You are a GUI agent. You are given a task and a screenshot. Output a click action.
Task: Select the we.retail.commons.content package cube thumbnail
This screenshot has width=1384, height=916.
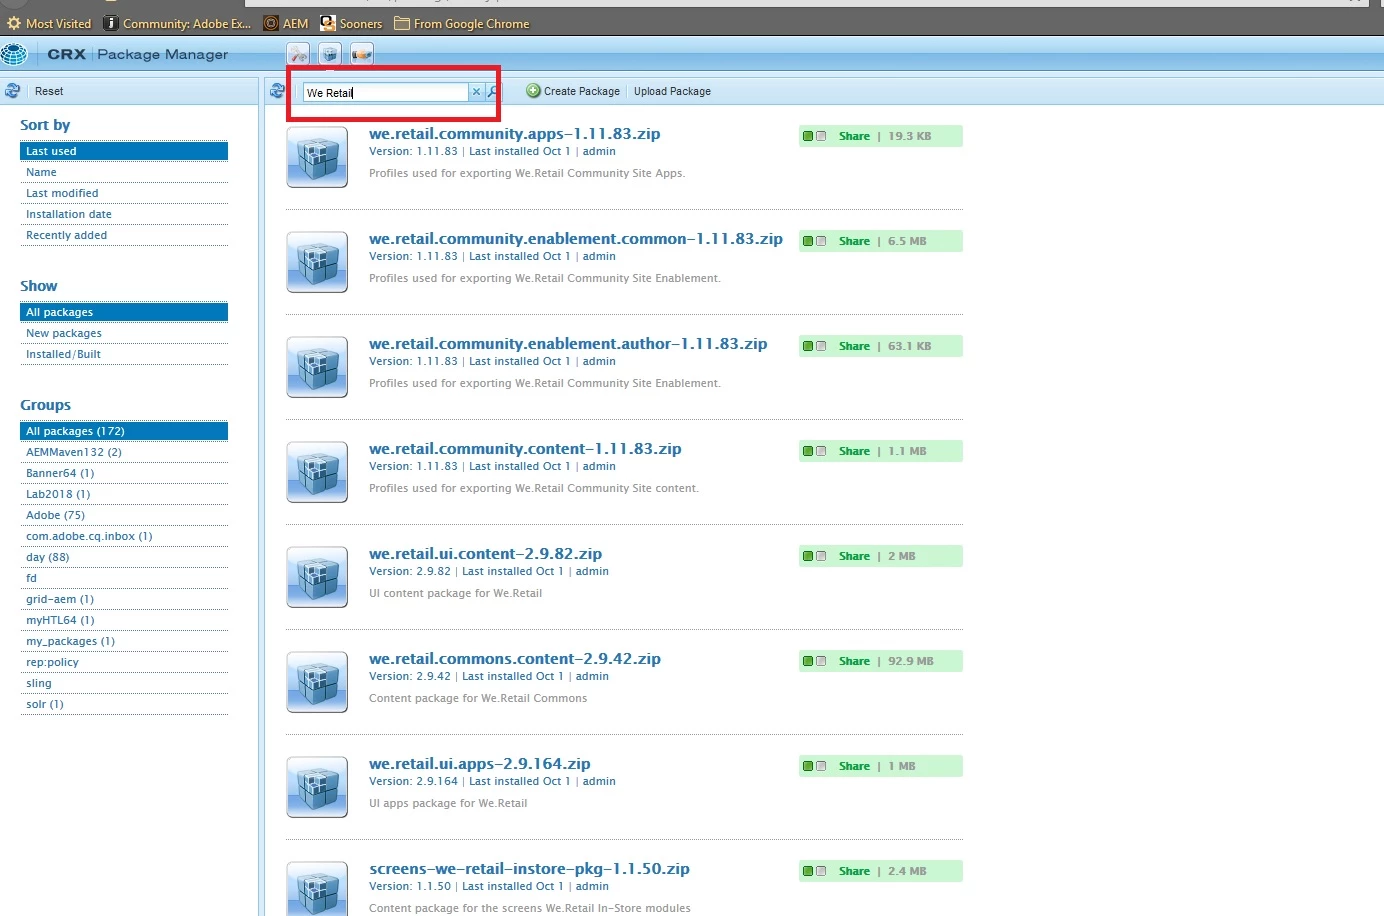point(317,682)
